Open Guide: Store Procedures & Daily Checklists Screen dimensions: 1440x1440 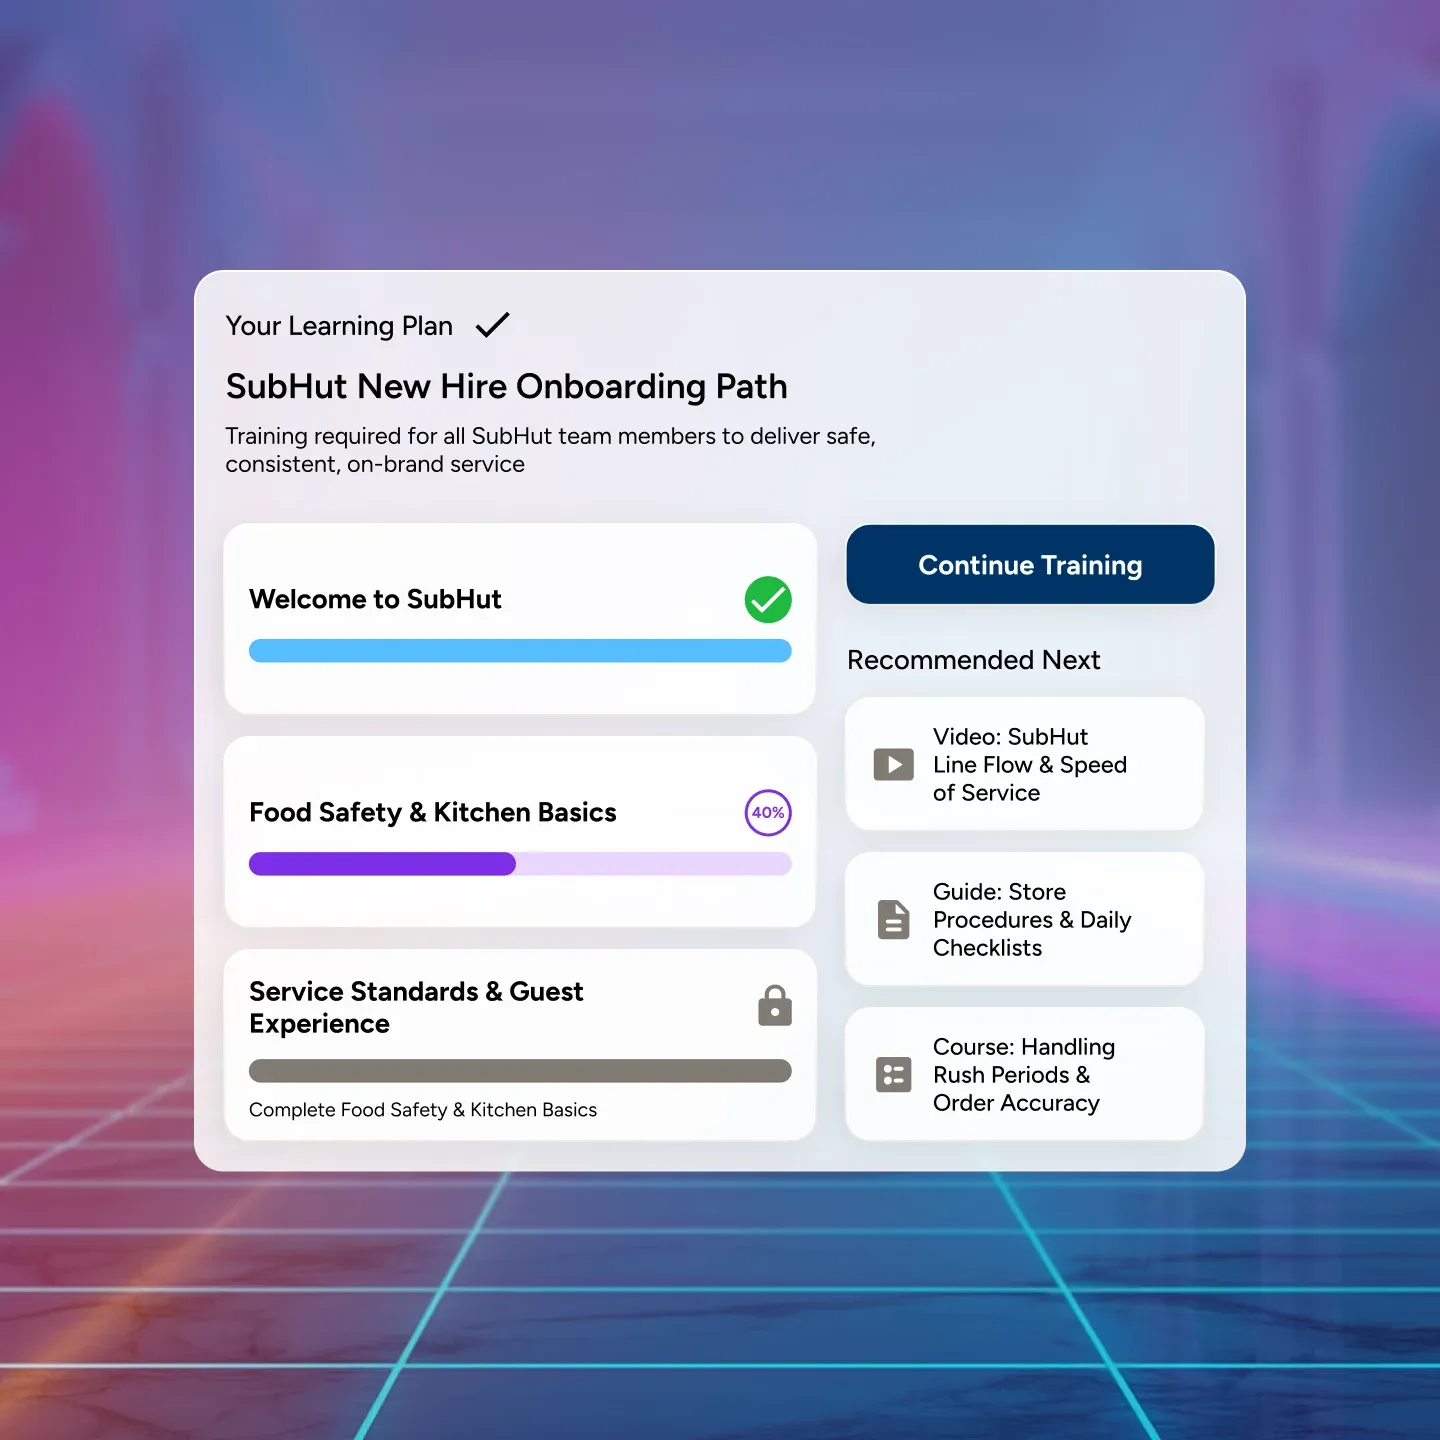tap(1031, 920)
